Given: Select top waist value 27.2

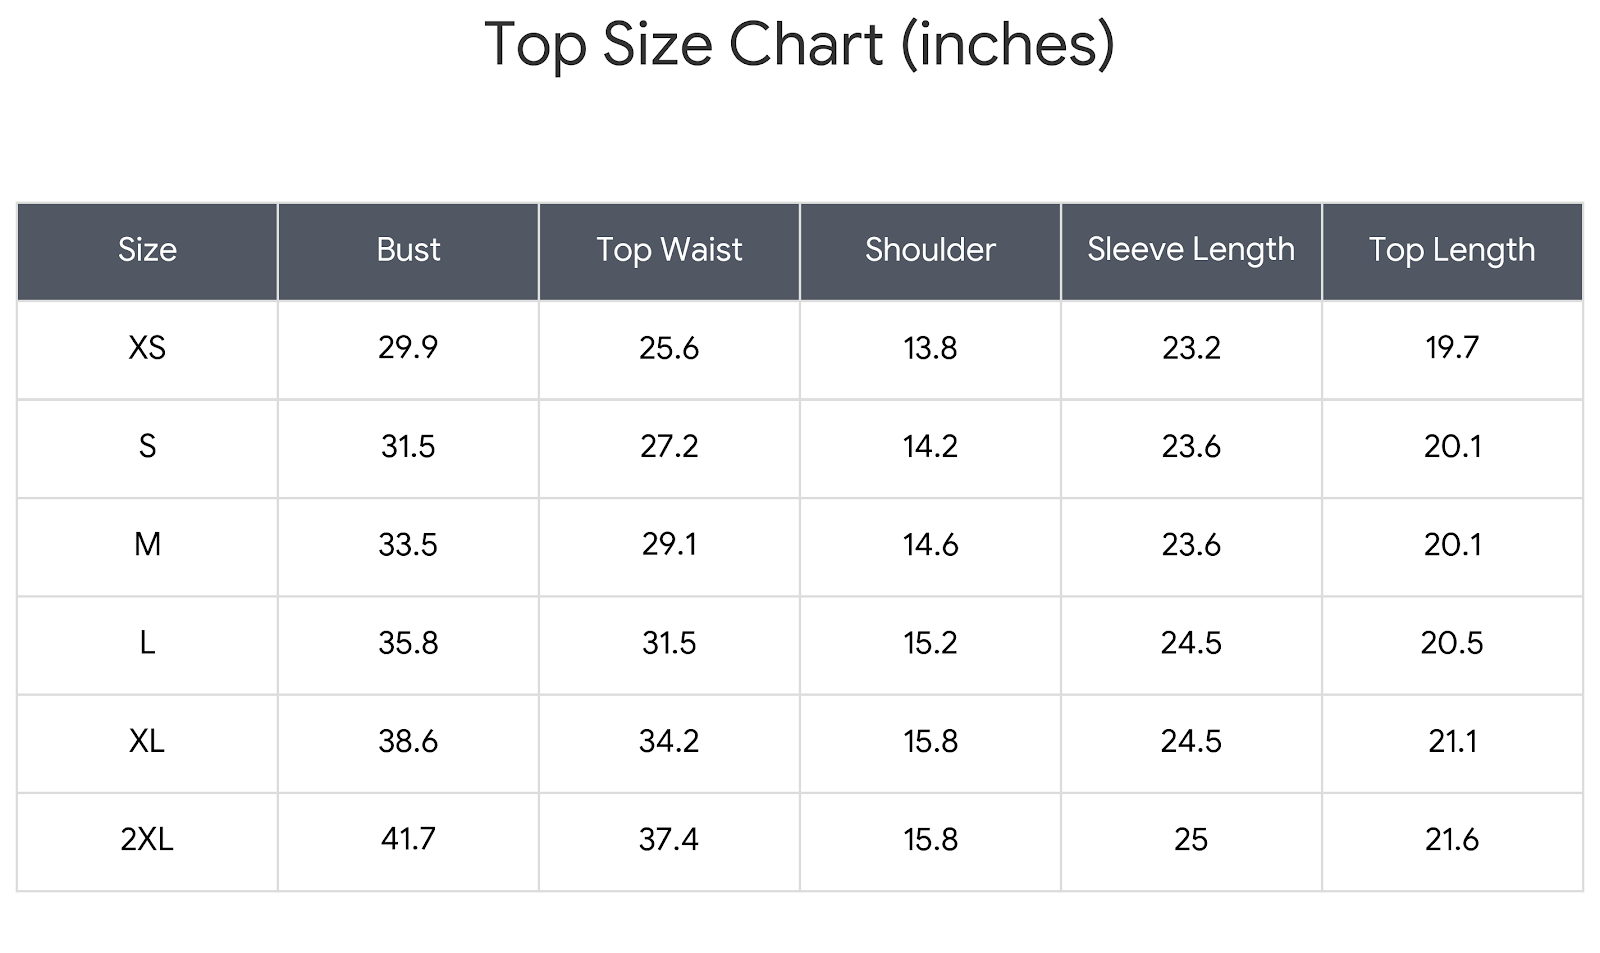Looking at the screenshot, I should coord(669,446).
